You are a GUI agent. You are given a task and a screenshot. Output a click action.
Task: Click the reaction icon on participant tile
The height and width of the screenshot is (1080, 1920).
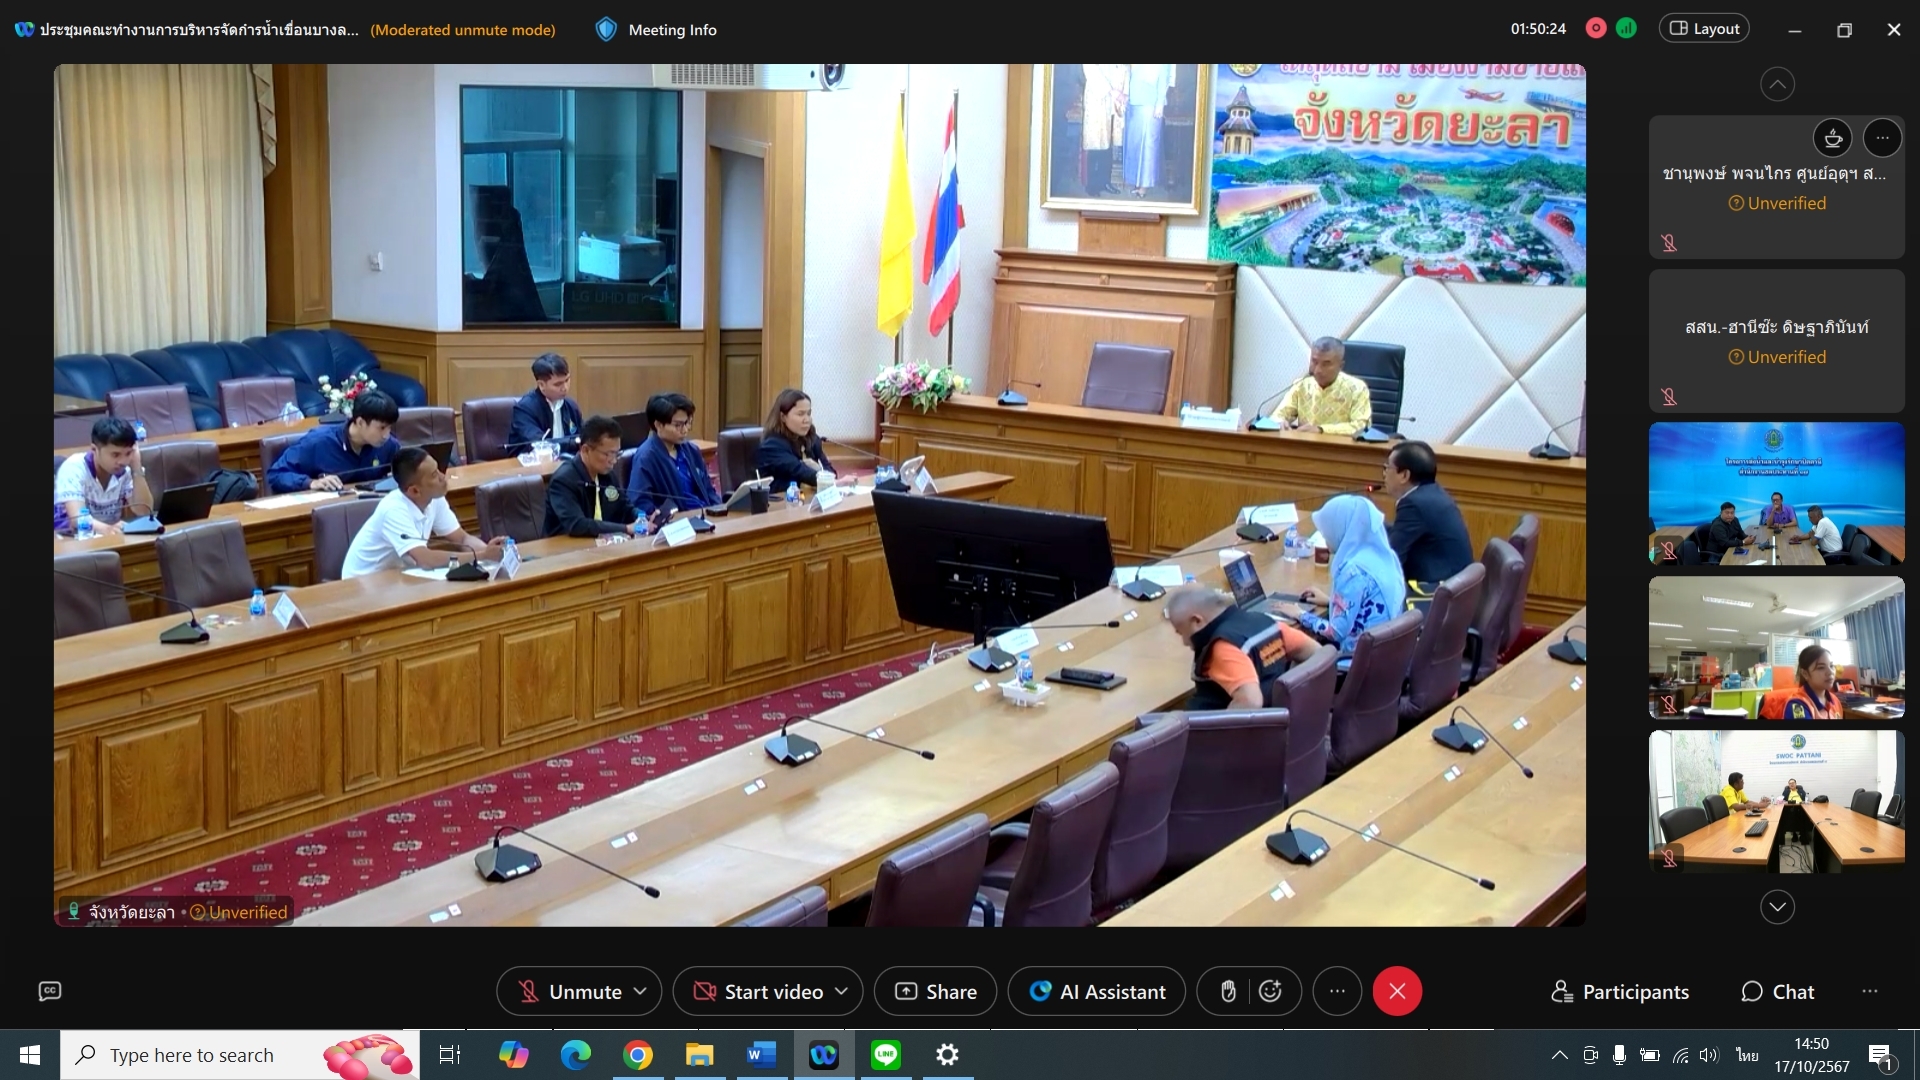click(x=1833, y=138)
